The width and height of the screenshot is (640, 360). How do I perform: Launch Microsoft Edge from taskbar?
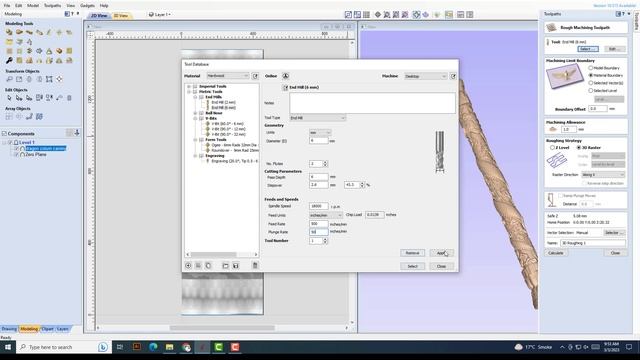(153, 347)
